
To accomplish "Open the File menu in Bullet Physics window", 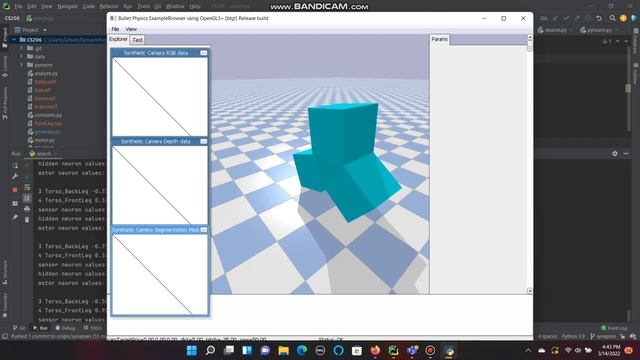I will tap(115, 29).
